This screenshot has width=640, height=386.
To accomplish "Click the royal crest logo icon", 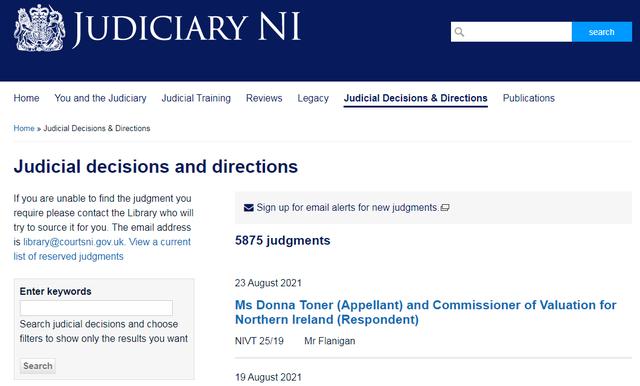I will 40,28.
